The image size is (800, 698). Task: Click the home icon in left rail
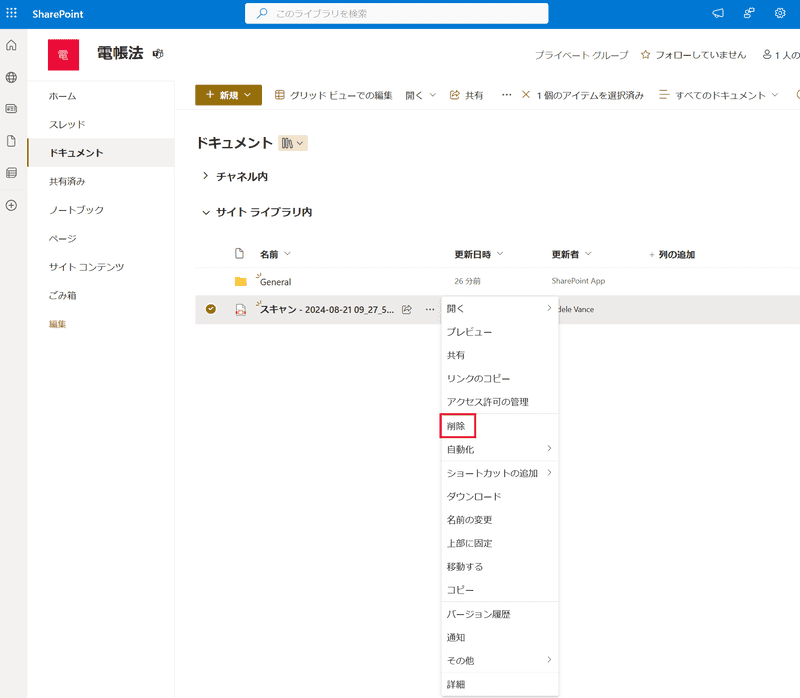12,45
